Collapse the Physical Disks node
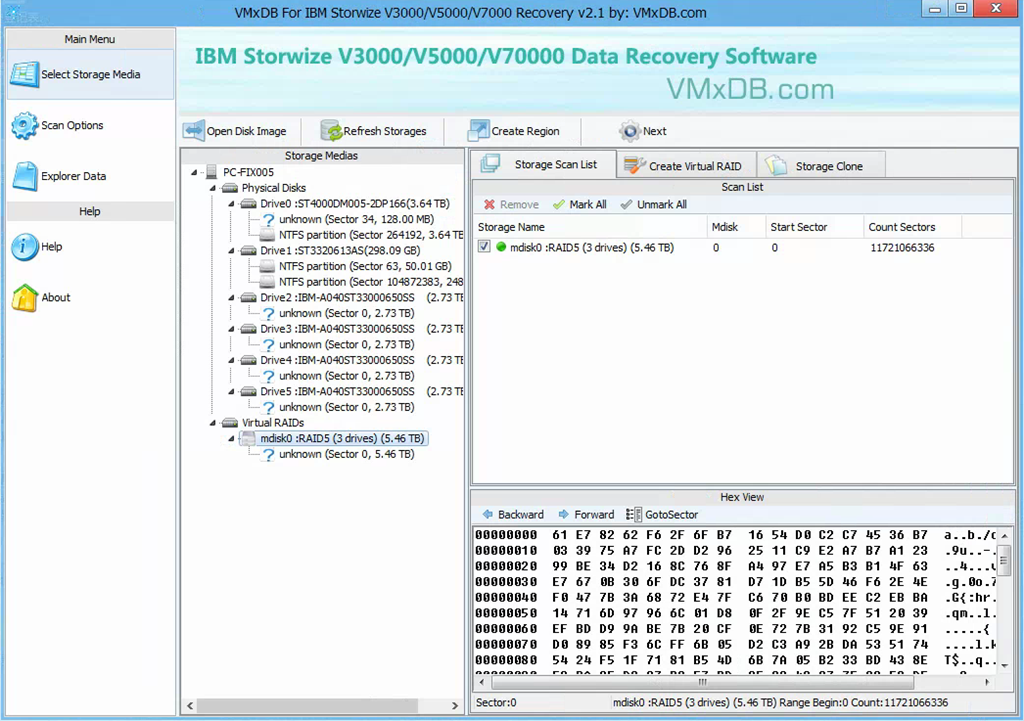1024x721 pixels. (x=213, y=188)
